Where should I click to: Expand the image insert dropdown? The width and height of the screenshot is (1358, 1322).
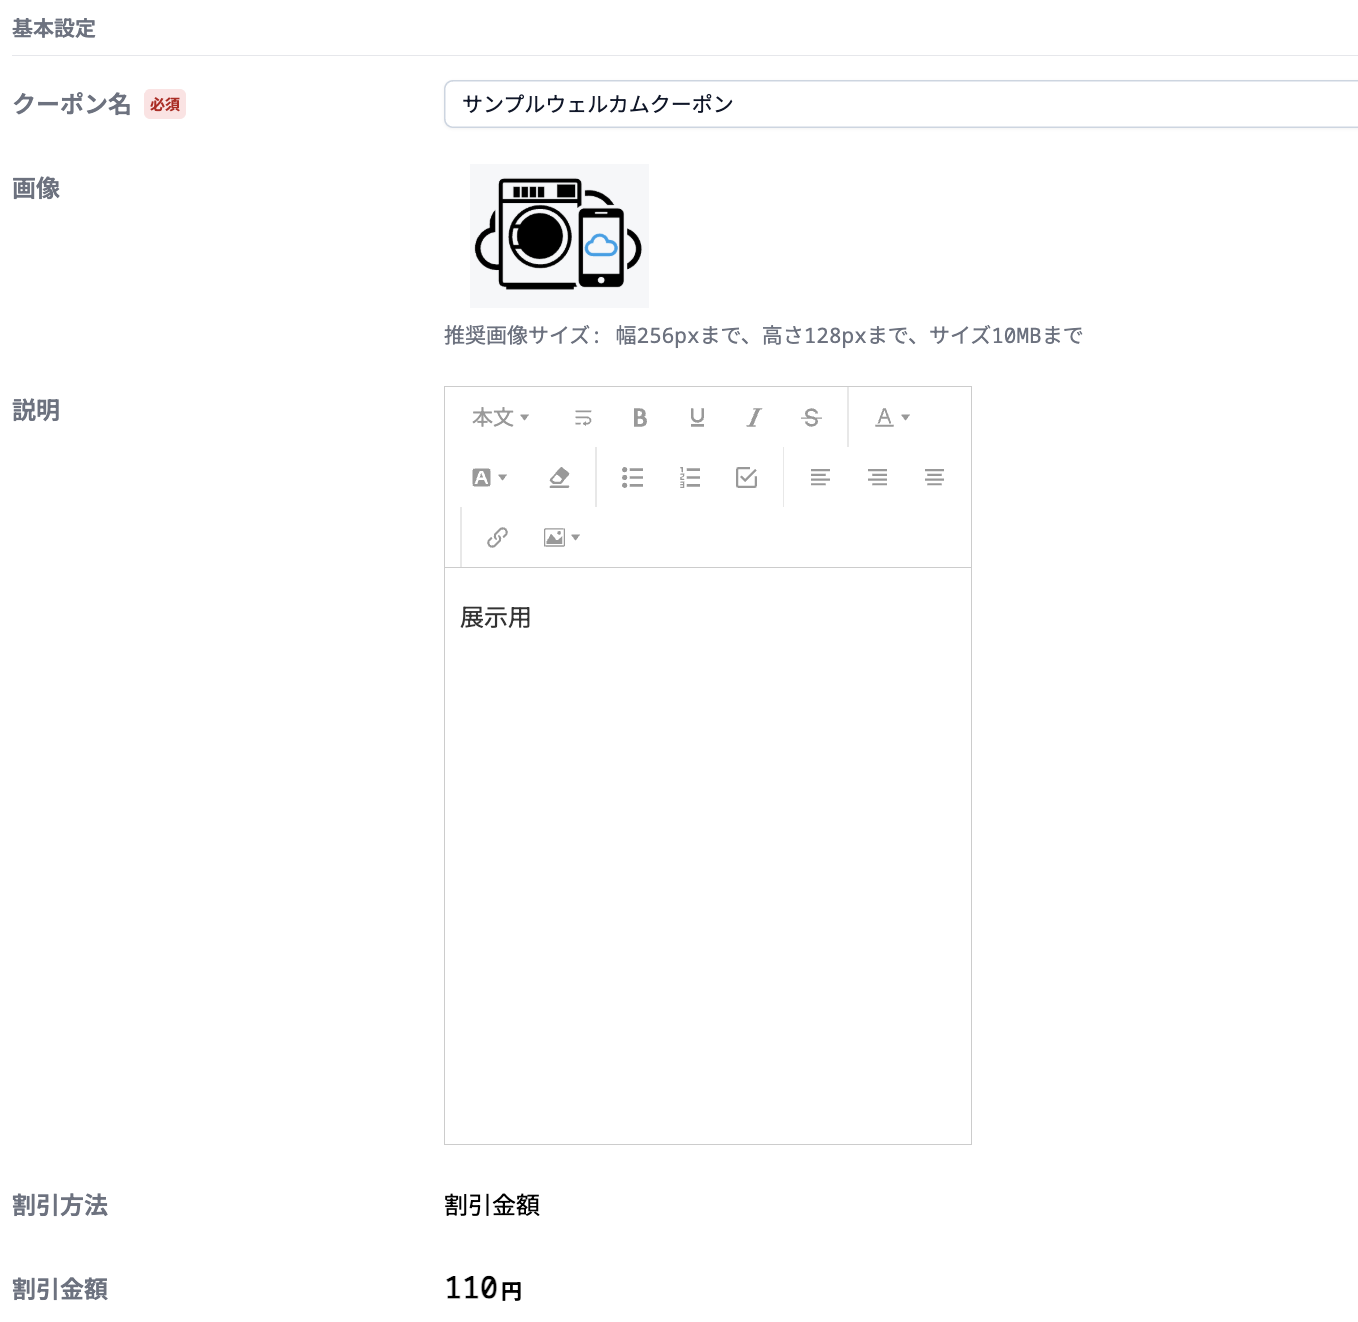561,538
